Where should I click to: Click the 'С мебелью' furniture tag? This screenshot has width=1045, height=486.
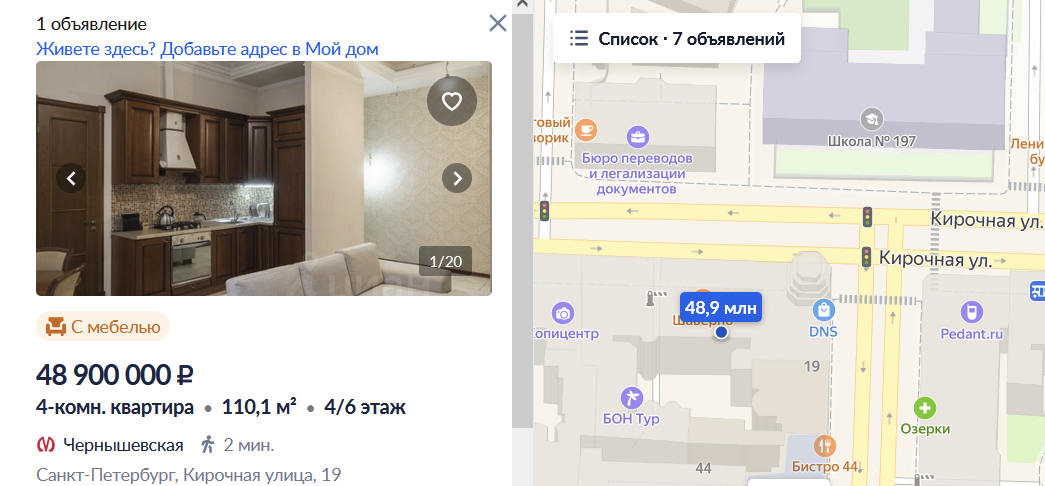point(103,327)
